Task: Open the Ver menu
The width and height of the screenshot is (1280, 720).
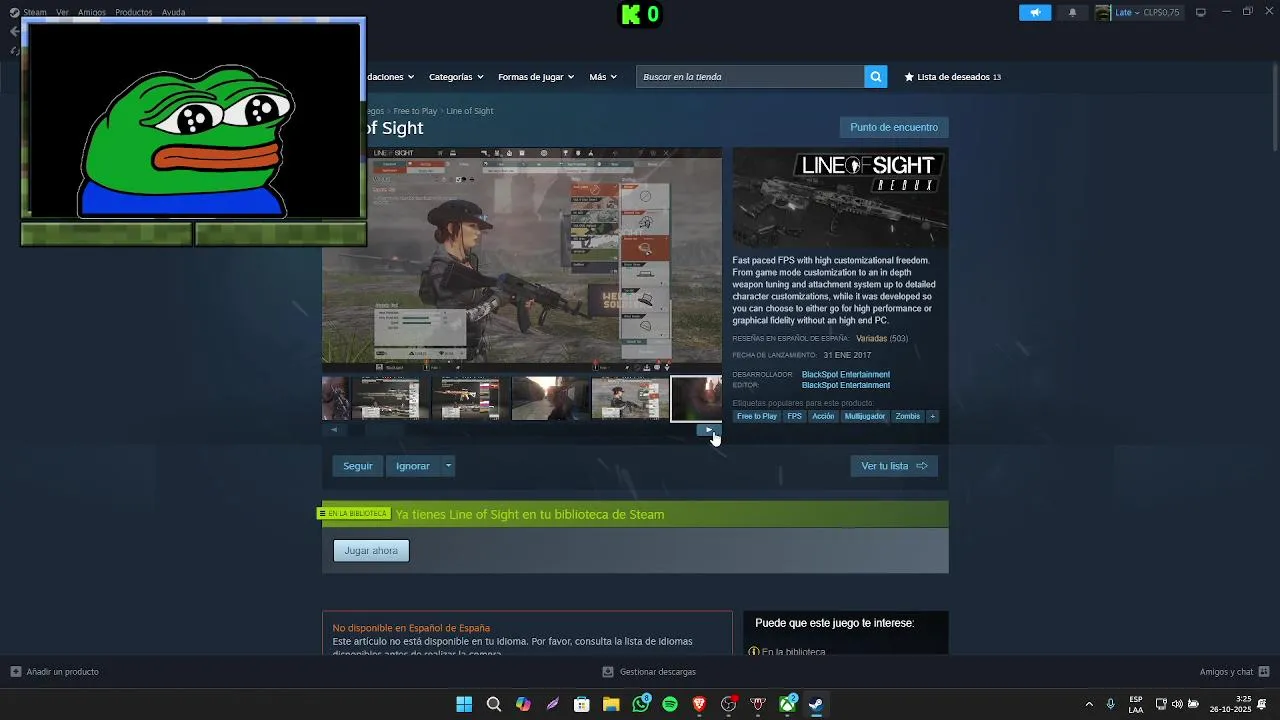Action: [62, 12]
